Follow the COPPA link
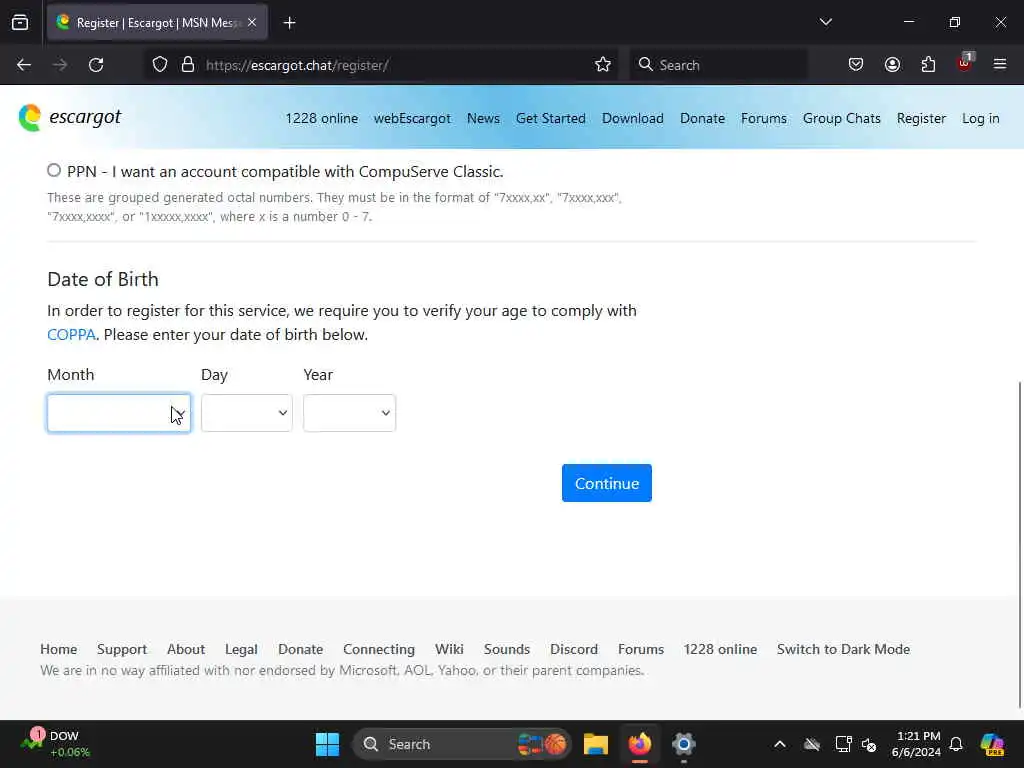 [71, 334]
